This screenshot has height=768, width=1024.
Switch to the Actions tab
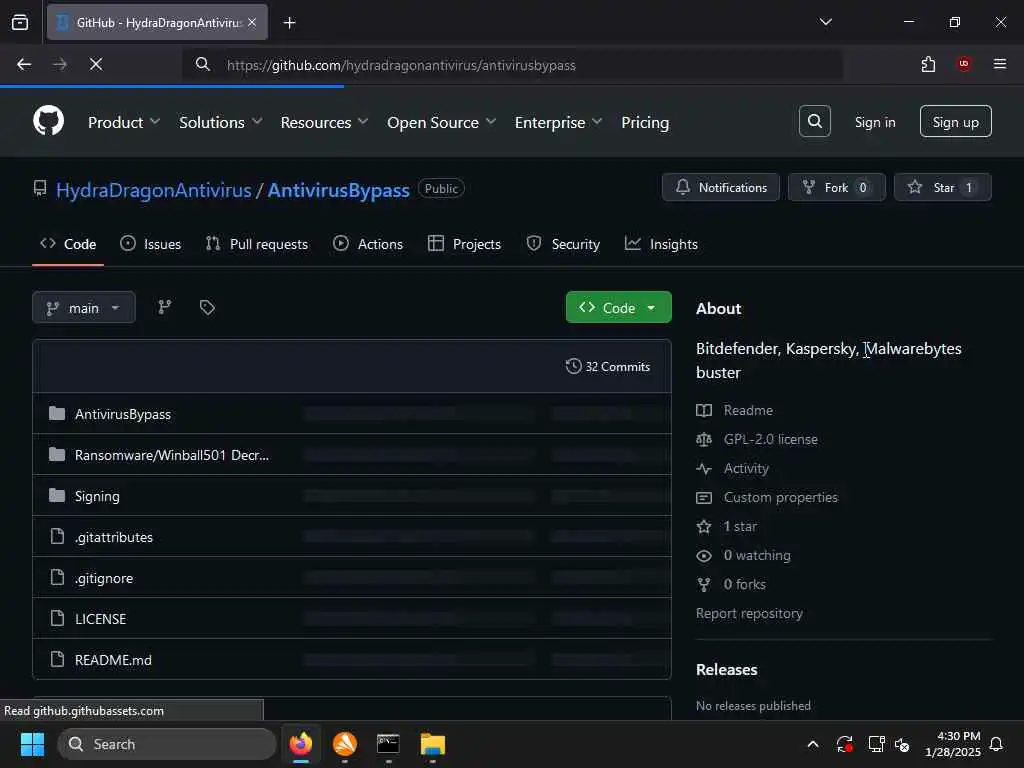pos(368,244)
